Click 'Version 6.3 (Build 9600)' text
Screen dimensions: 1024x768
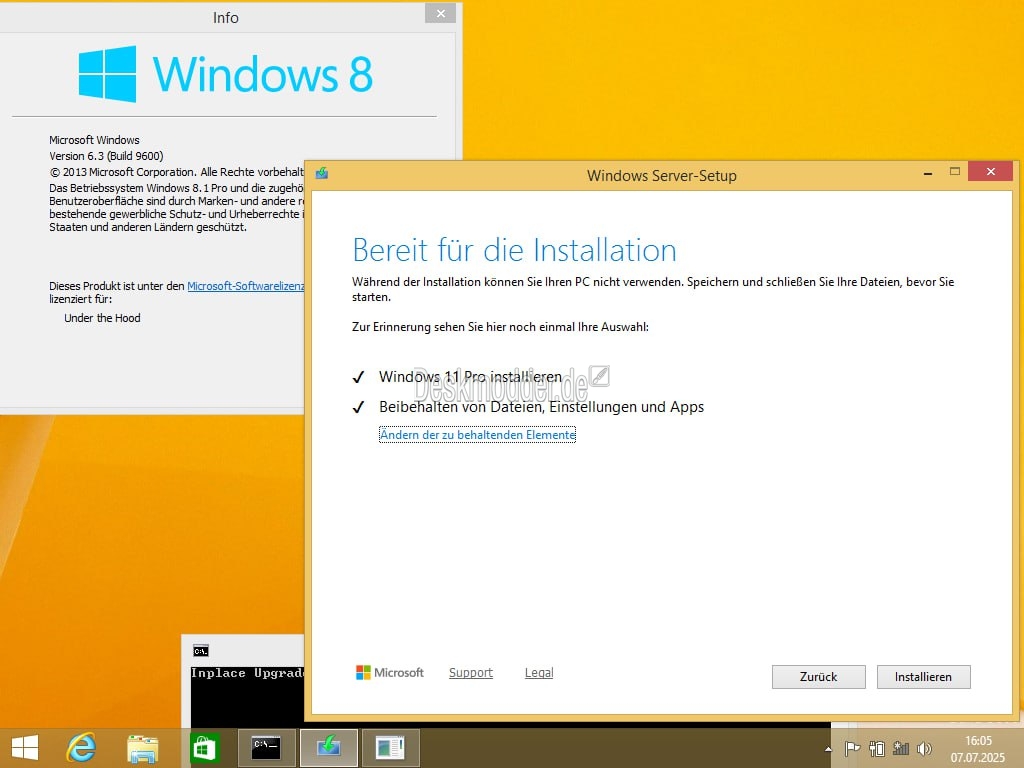tap(106, 156)
